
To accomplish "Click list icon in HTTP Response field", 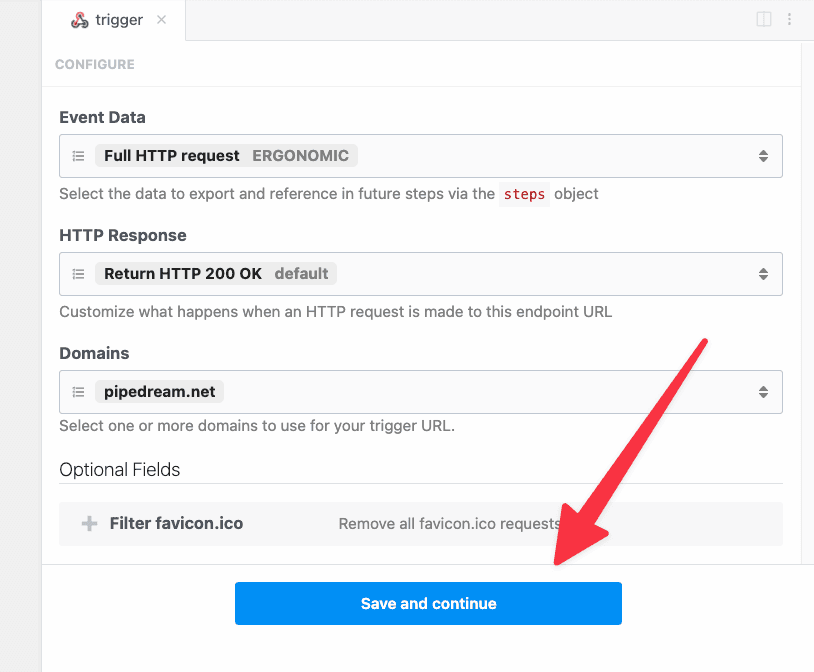I will (x=78, y=274).
